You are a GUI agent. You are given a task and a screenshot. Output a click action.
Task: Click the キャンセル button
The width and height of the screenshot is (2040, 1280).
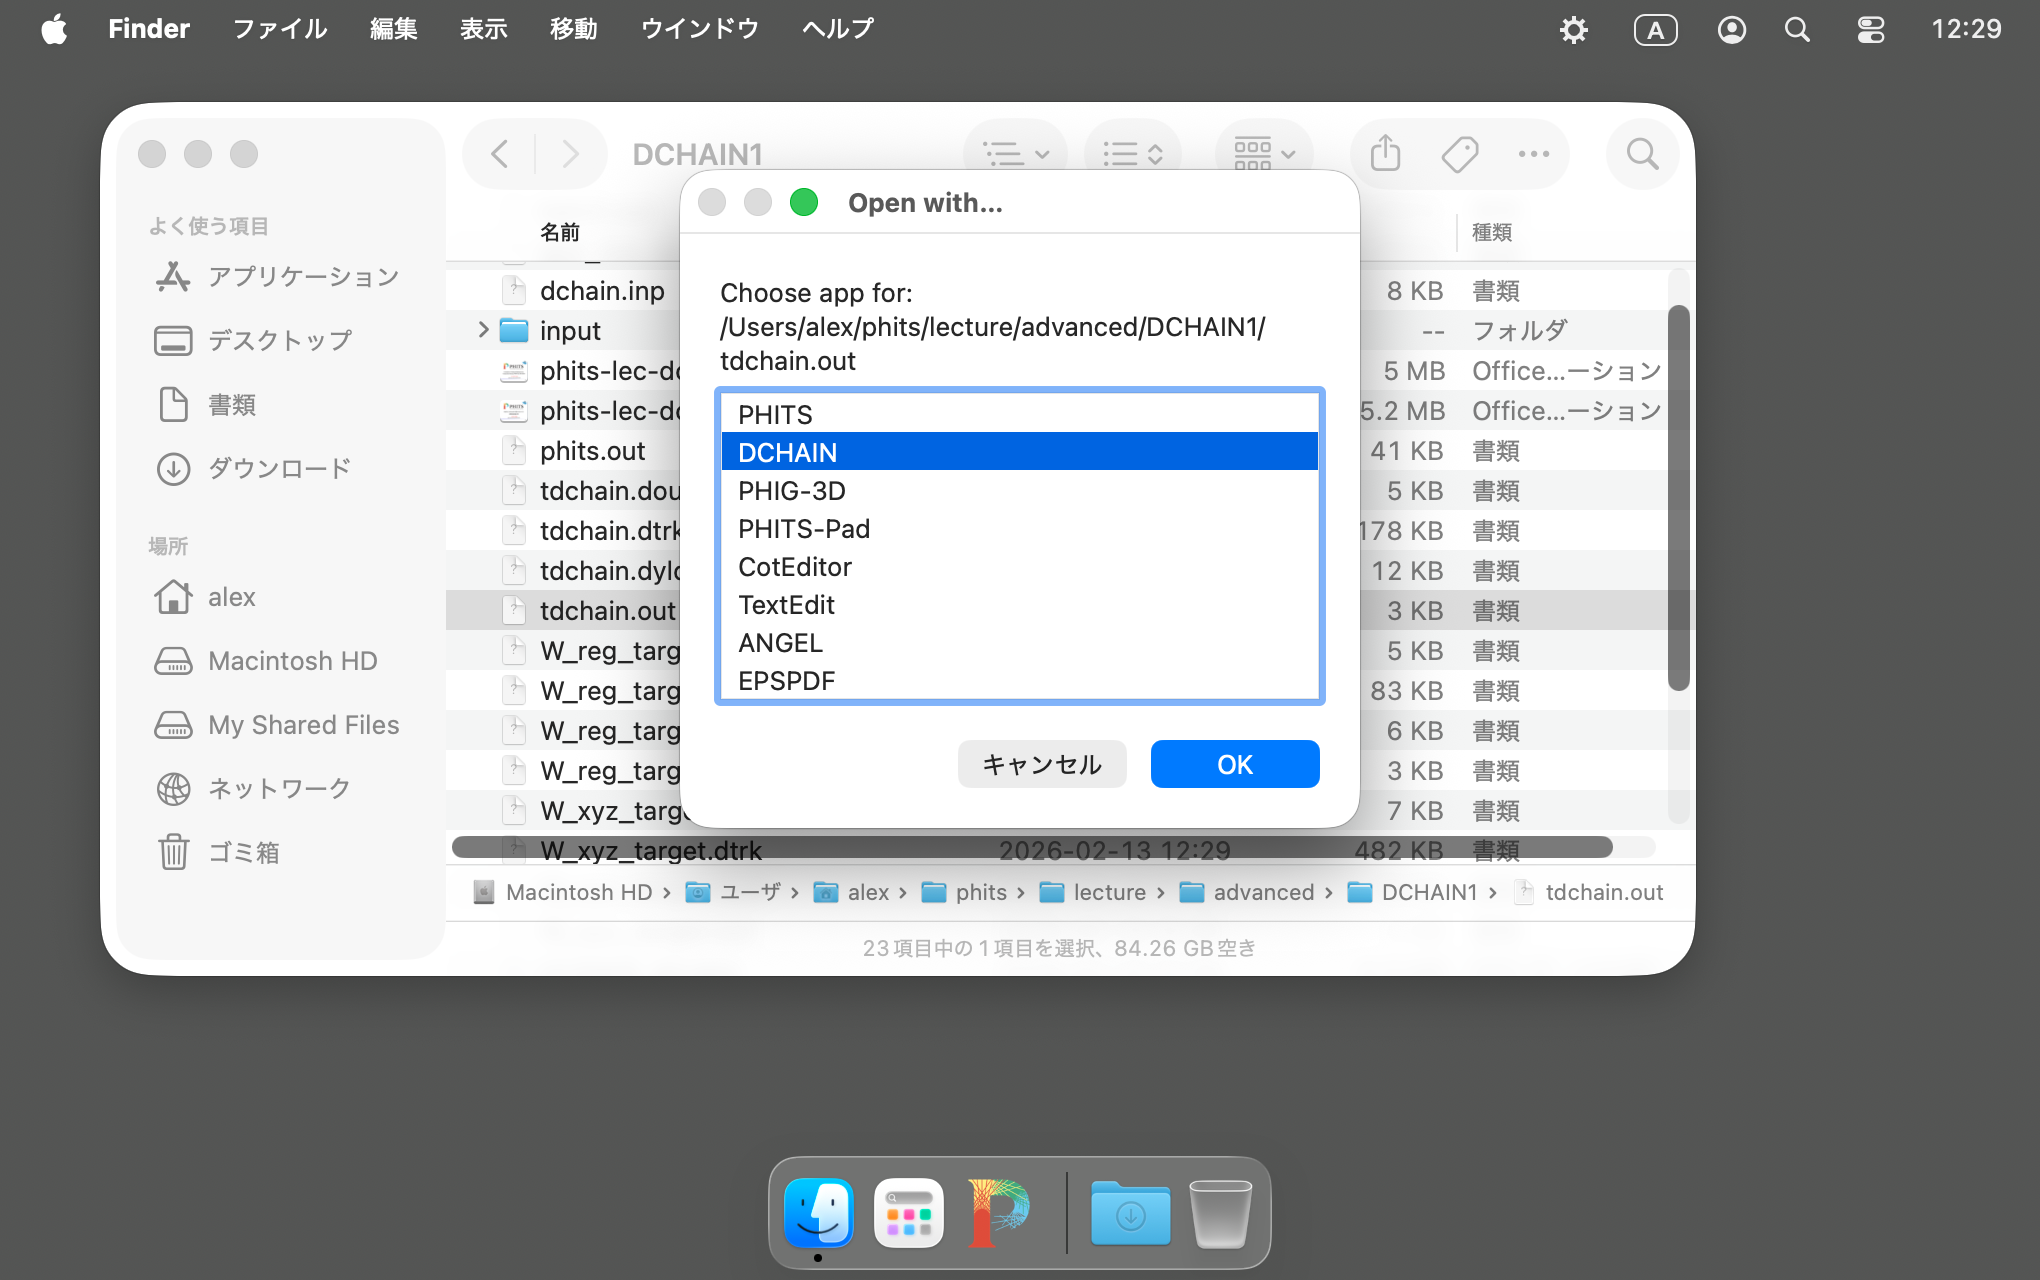[x=1041, y=764]
